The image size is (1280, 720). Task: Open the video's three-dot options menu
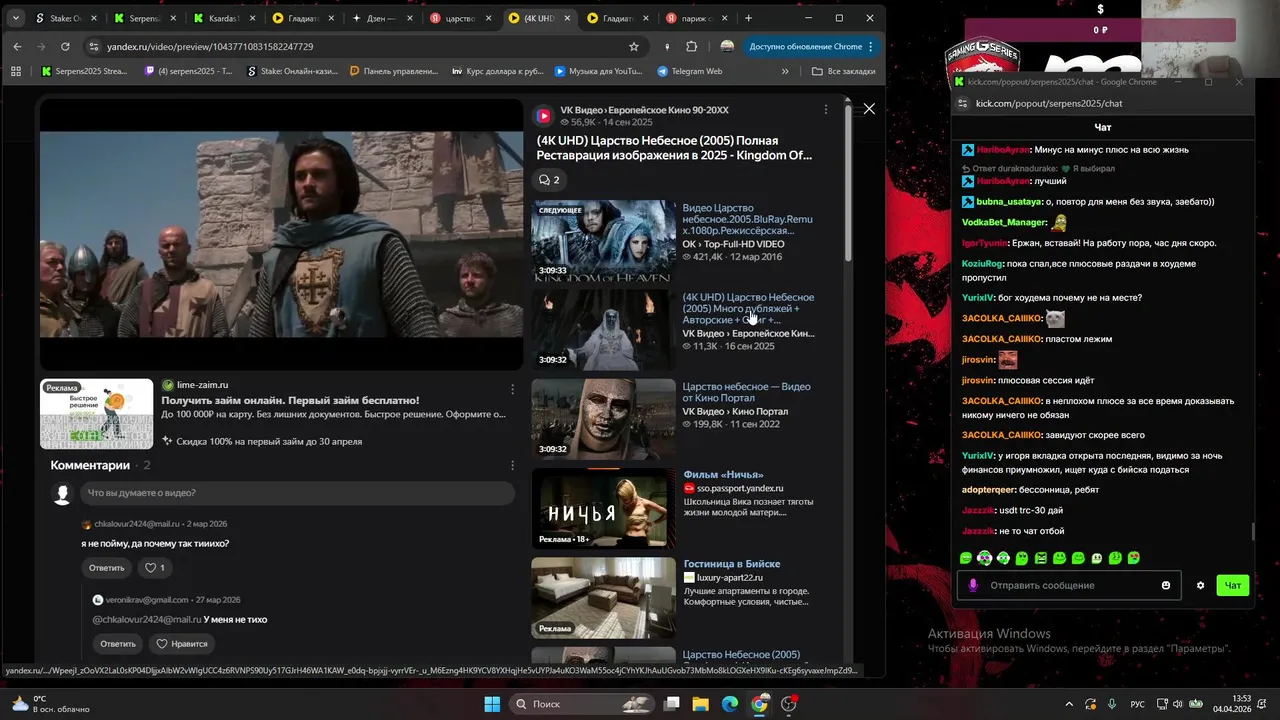(825, 110)
